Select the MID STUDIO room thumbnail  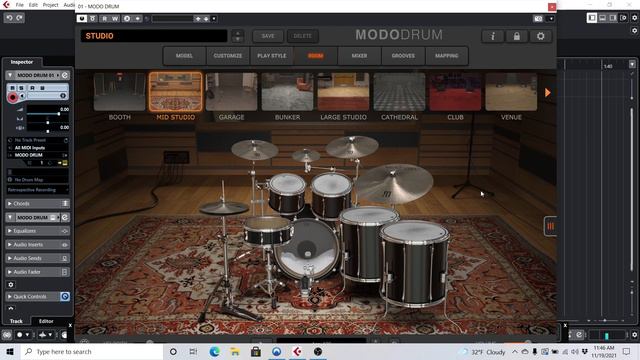point(176,92)
